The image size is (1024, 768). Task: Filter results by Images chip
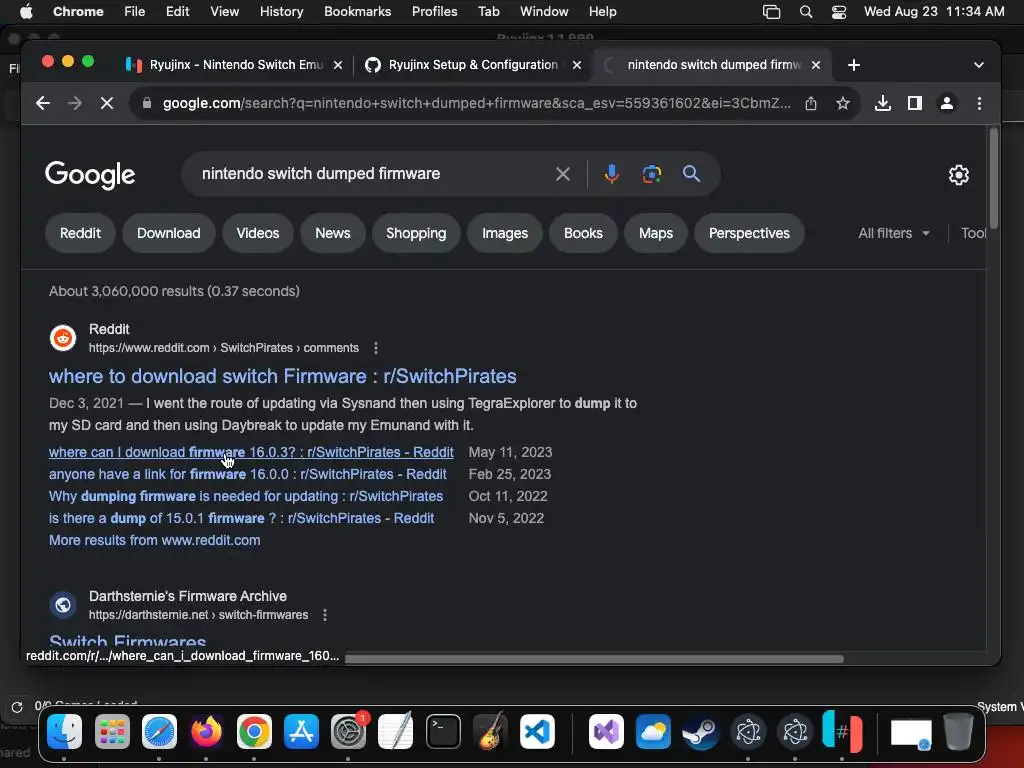click(x=504, y=233)
